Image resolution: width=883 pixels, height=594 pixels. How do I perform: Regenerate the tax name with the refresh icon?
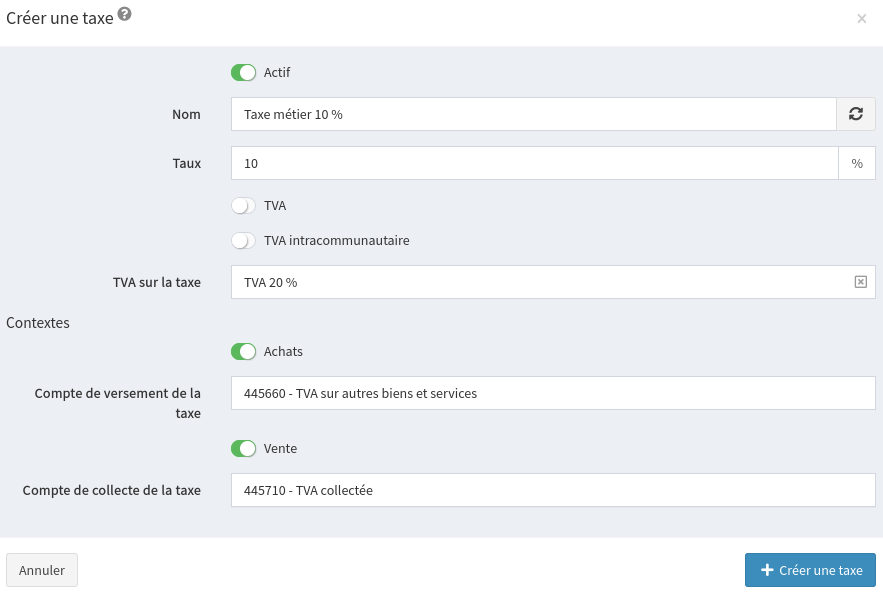coord(855,114)
